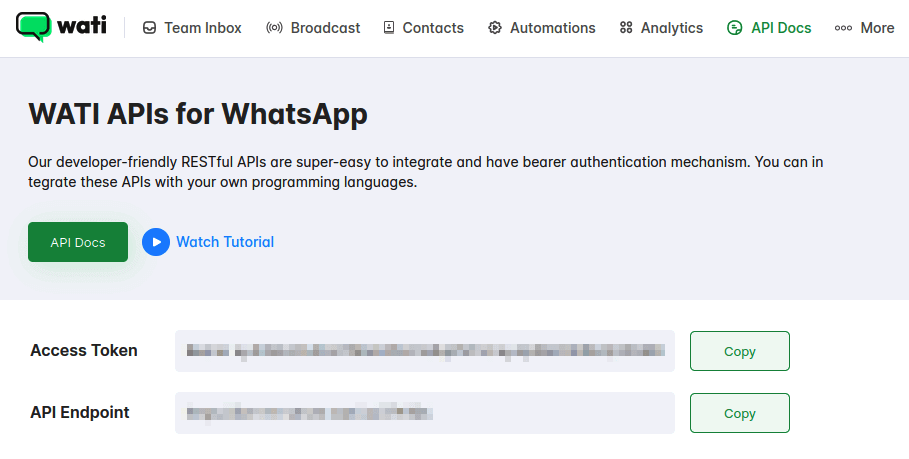Copy the API Endpoint
The width and height of the screenshot is (909, 459).
[740, 413]
